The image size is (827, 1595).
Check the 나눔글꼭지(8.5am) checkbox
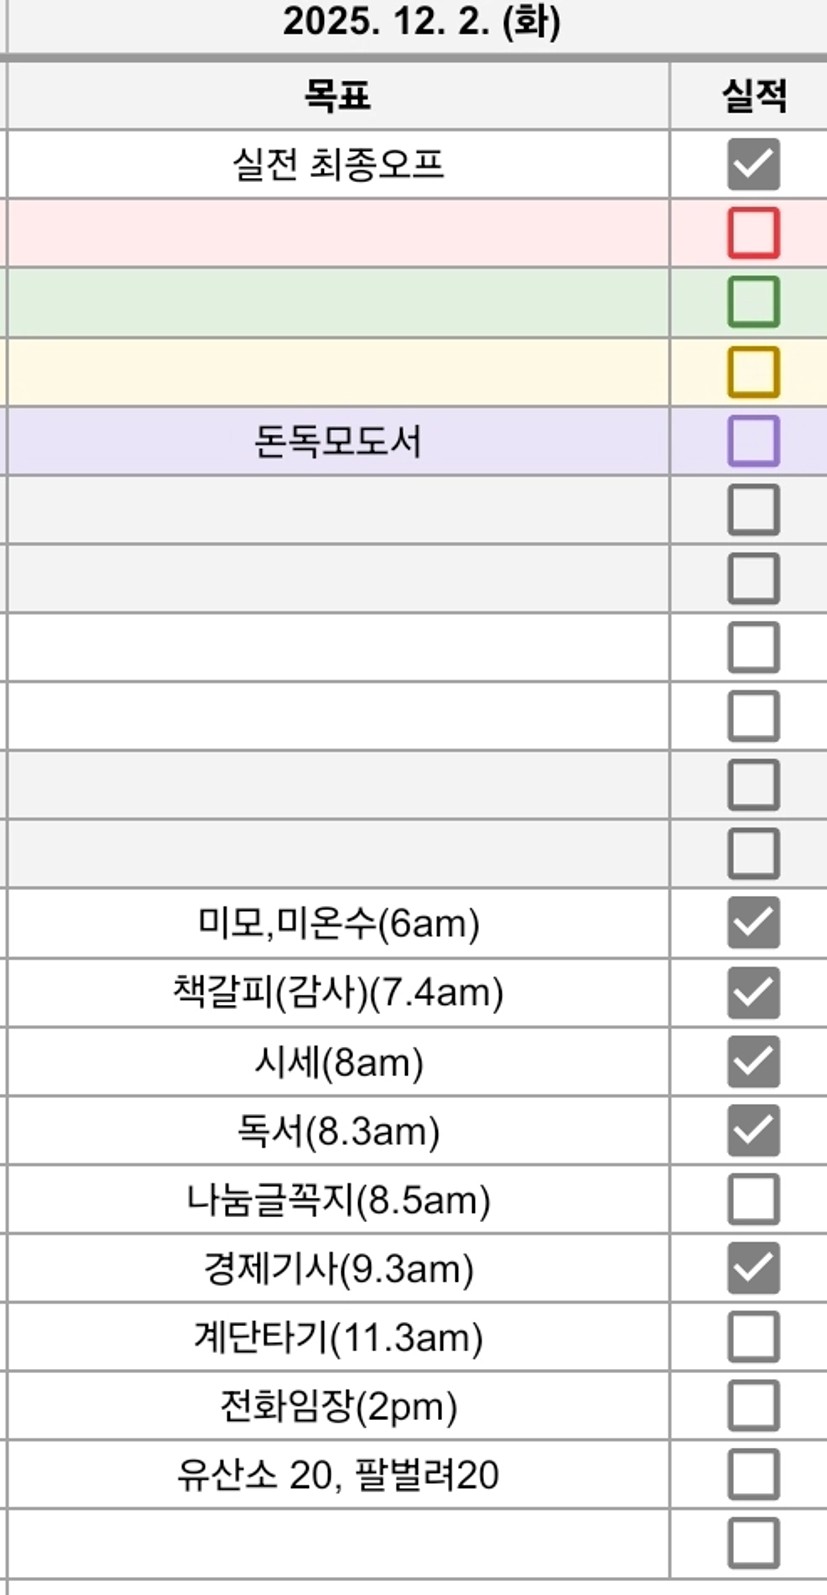(x=753, y=1199)
